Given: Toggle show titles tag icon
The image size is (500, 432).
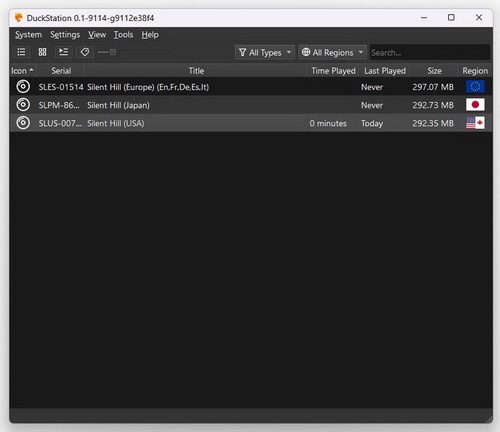Looking at the screenshot, I should click(85, 52).
